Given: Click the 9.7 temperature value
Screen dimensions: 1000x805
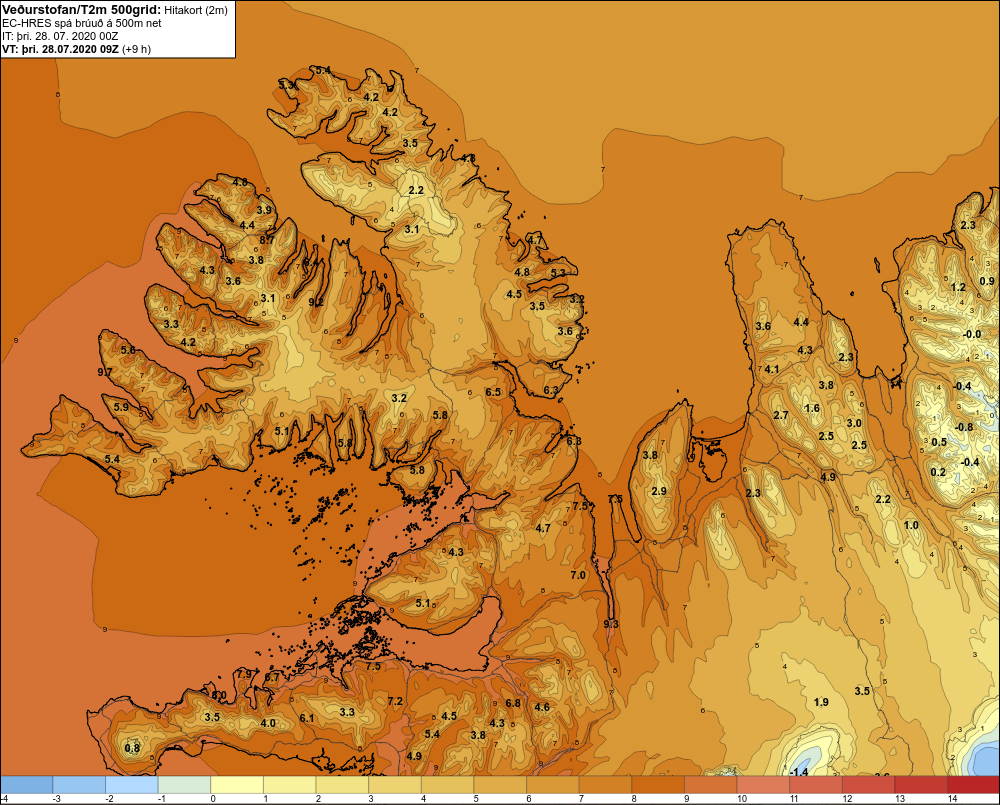Looking at the screenshot, I should tap(105, 372).
